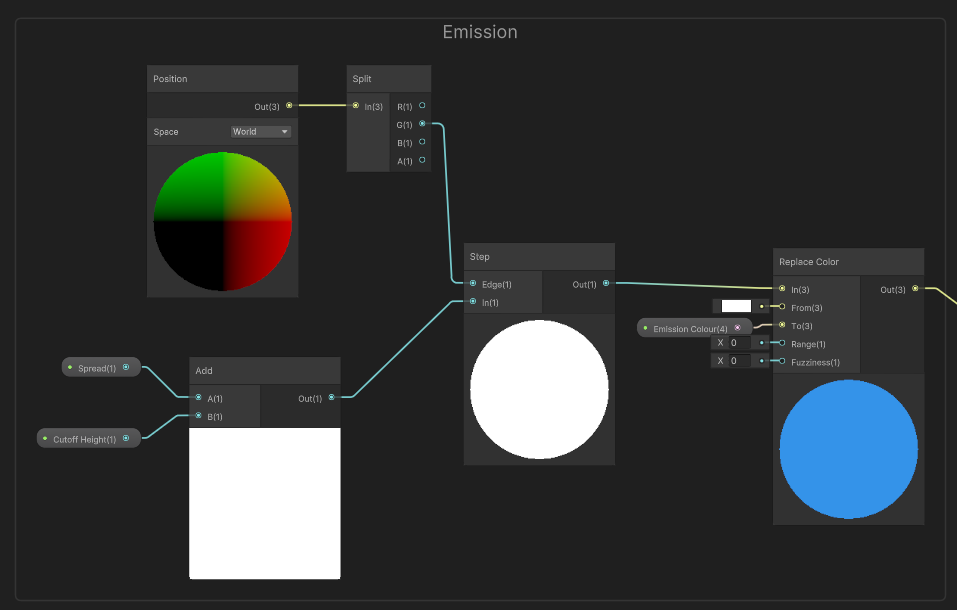The width and height of the screenshot is (957, 610).
Task: Click the Emission group title header
Action: tap(479, 32)
